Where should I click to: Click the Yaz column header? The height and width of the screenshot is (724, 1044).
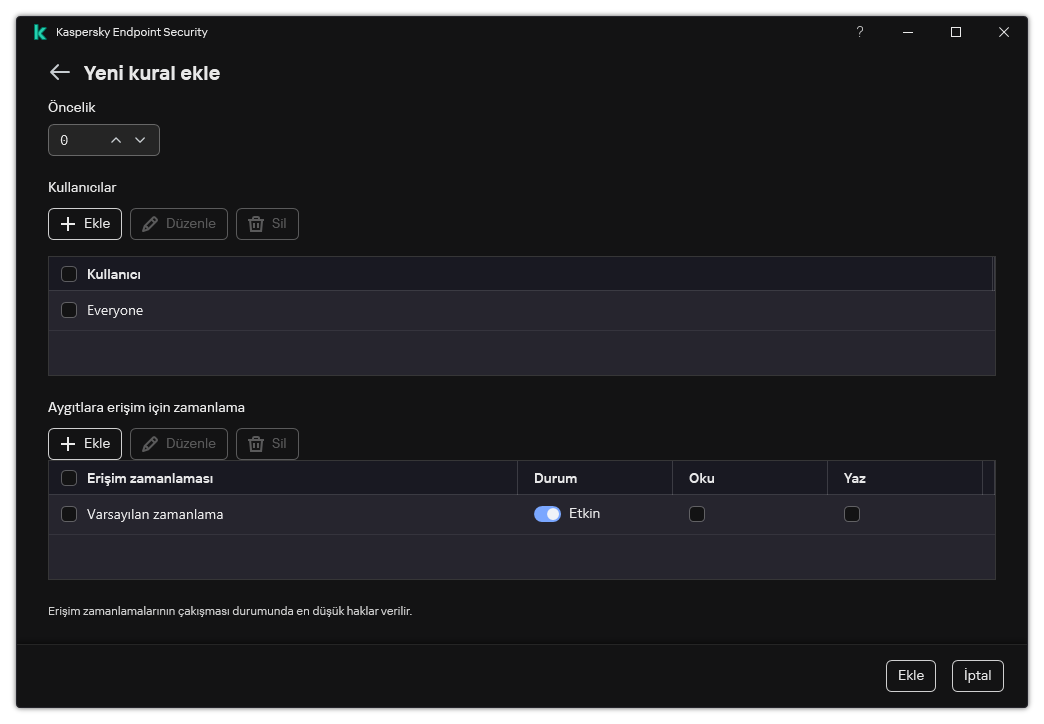point(905,478)
